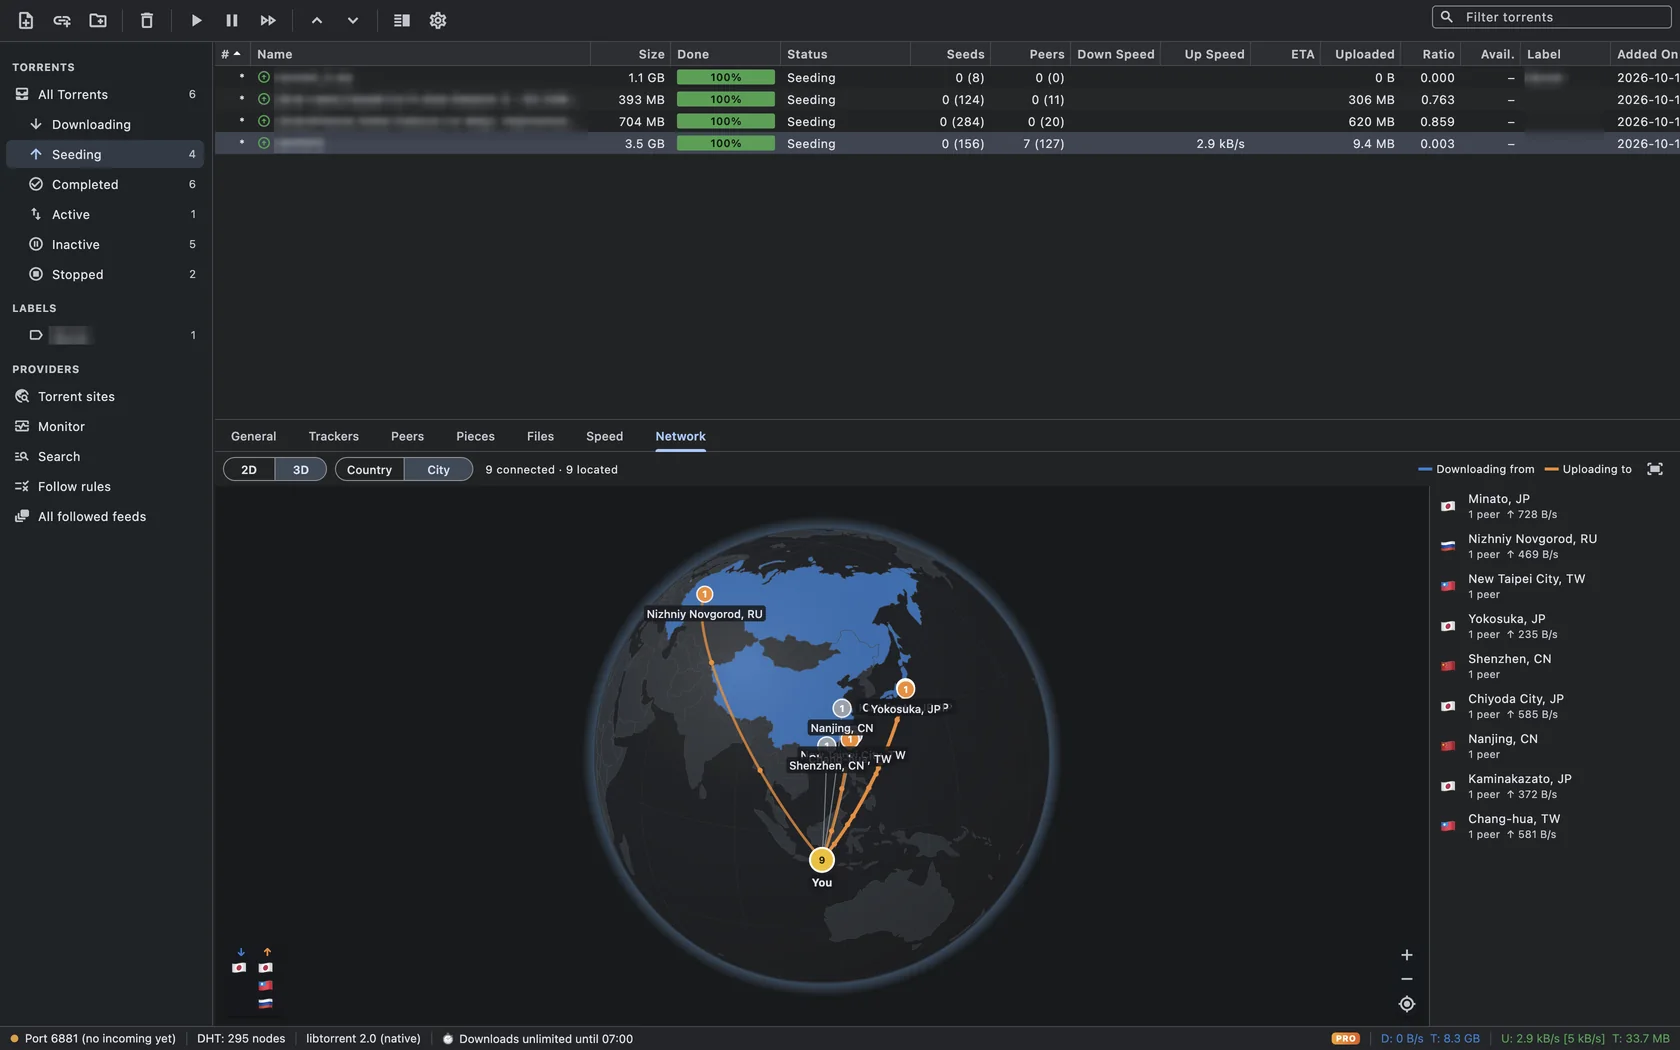Click the trash remove torrent icon
Screen dimensions: 1680x1050
[147, 20]
